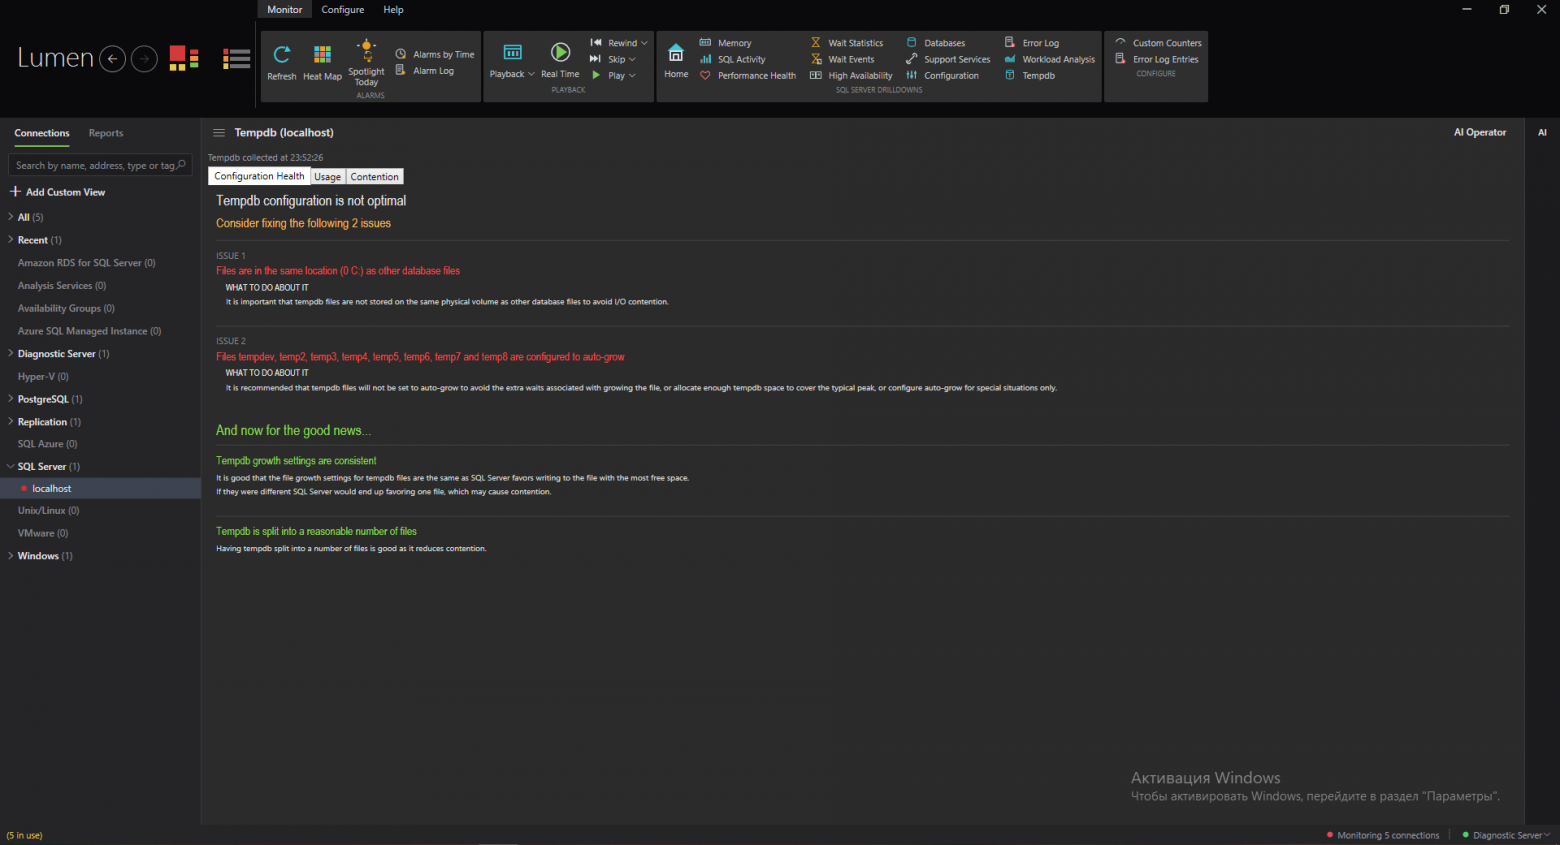Viewport: 1560px width, 845px height.
Task: Open the AI Operator panel
Action: click(x=1480, y=132)
